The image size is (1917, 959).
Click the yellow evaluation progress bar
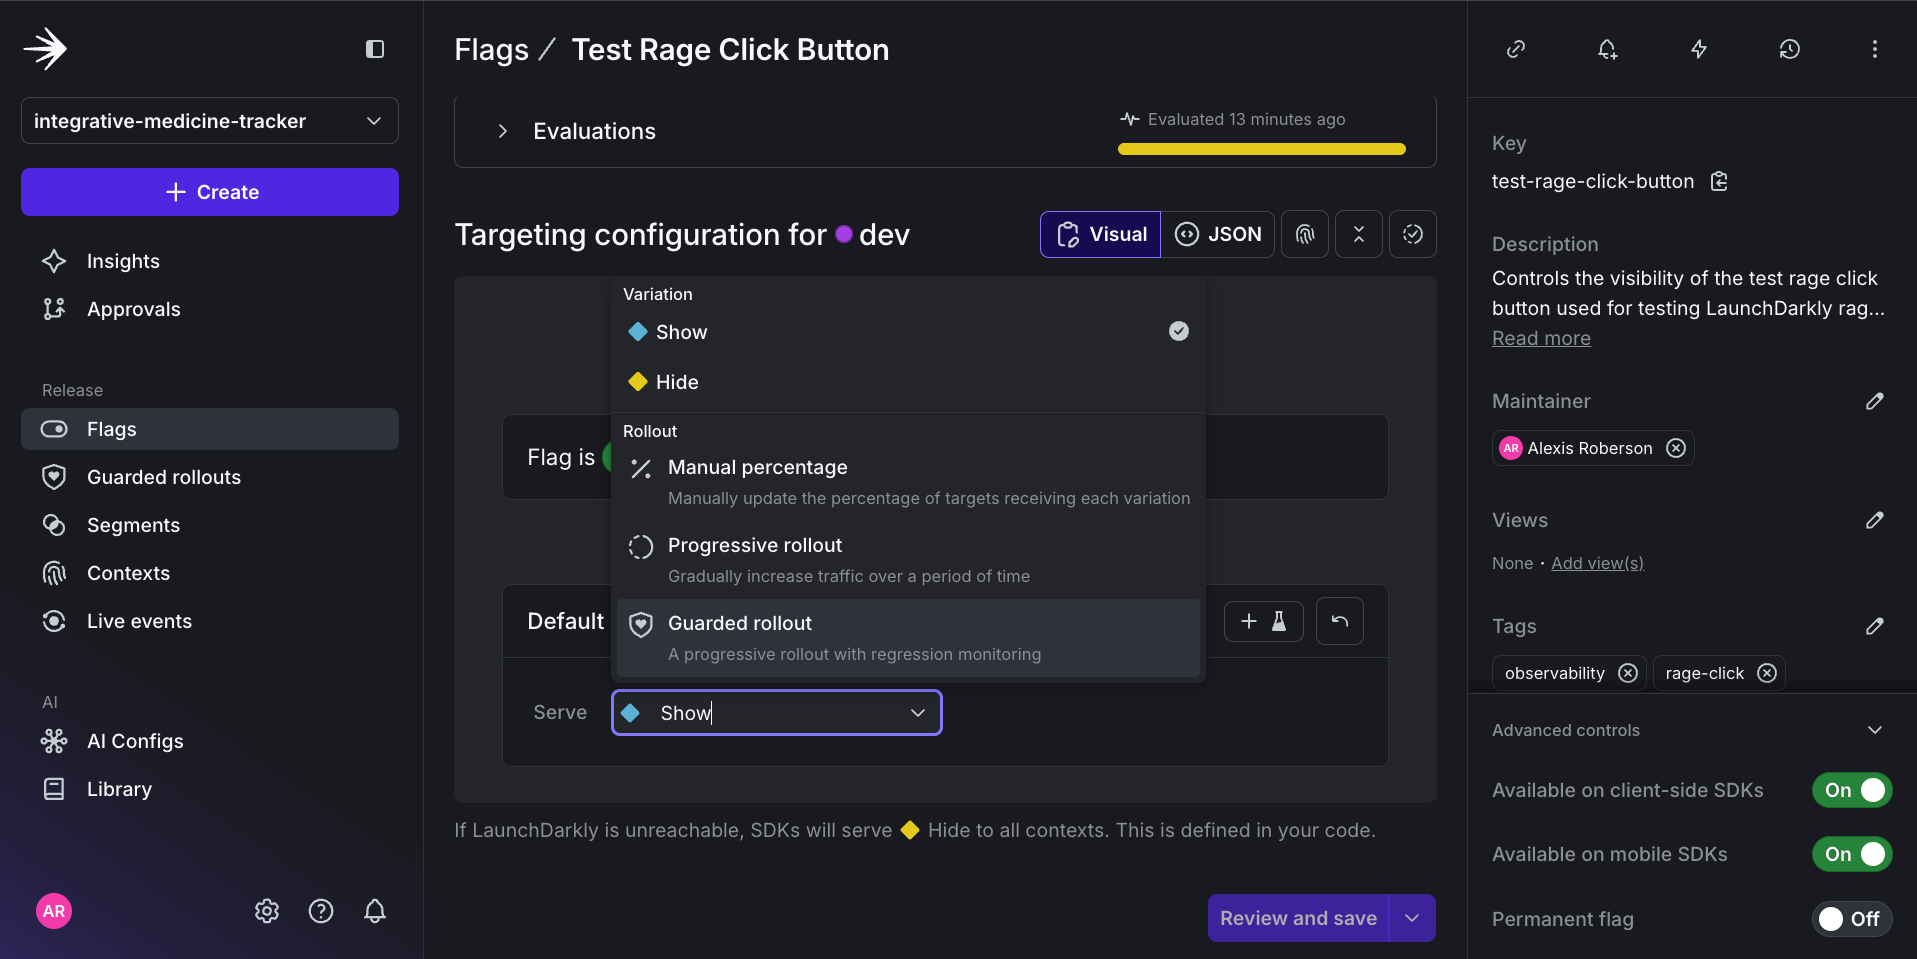[x=1260, y=148]
